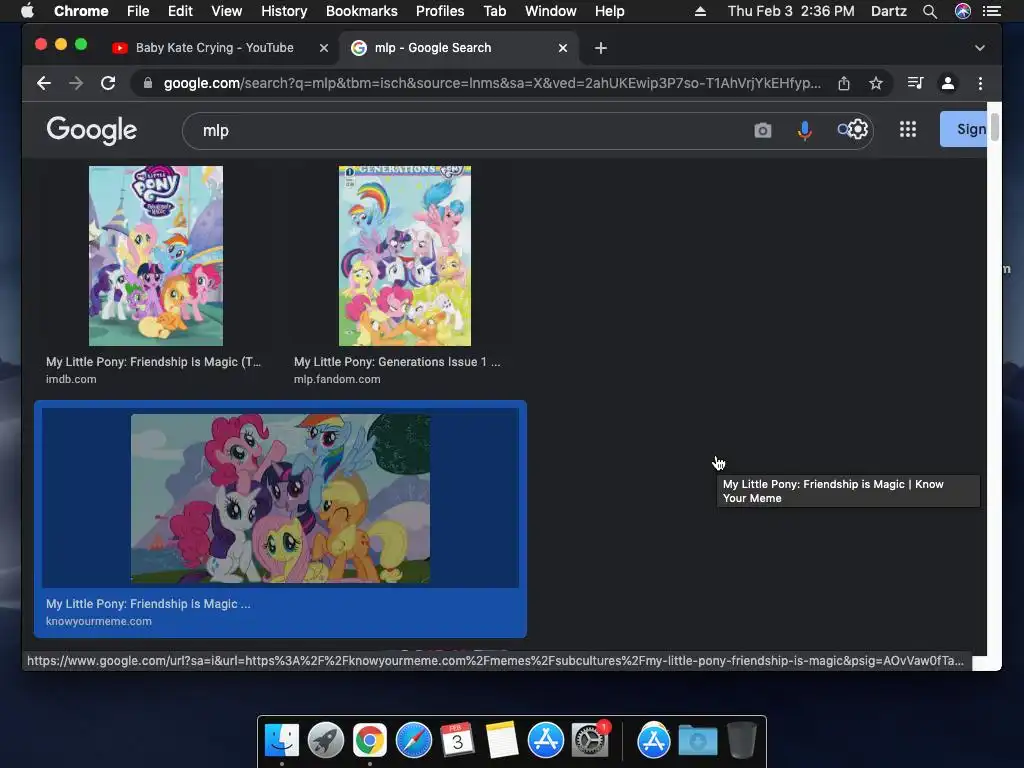1024x768 pixels.
Task: Search by image with the camera icon
Action: tap(763, 131)
